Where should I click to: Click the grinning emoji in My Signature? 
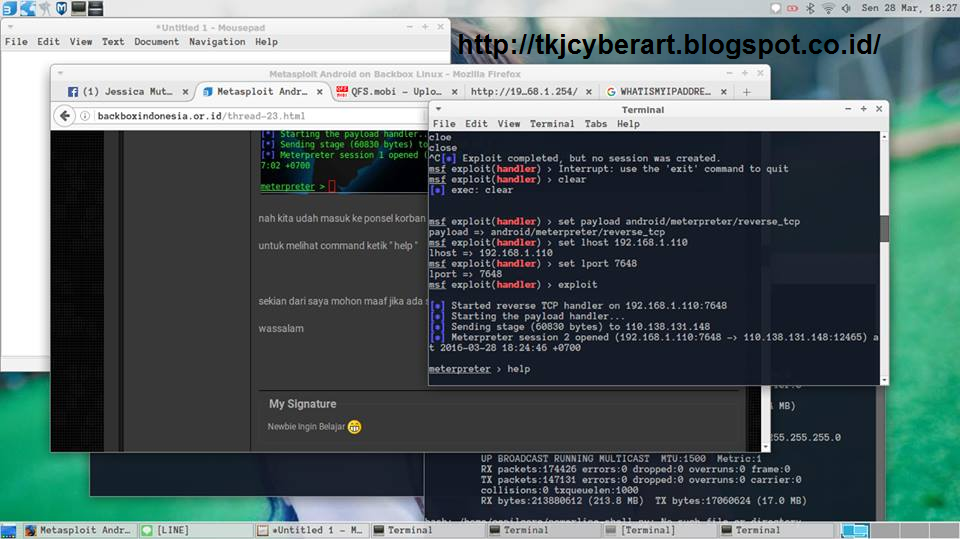coord(354,427)
